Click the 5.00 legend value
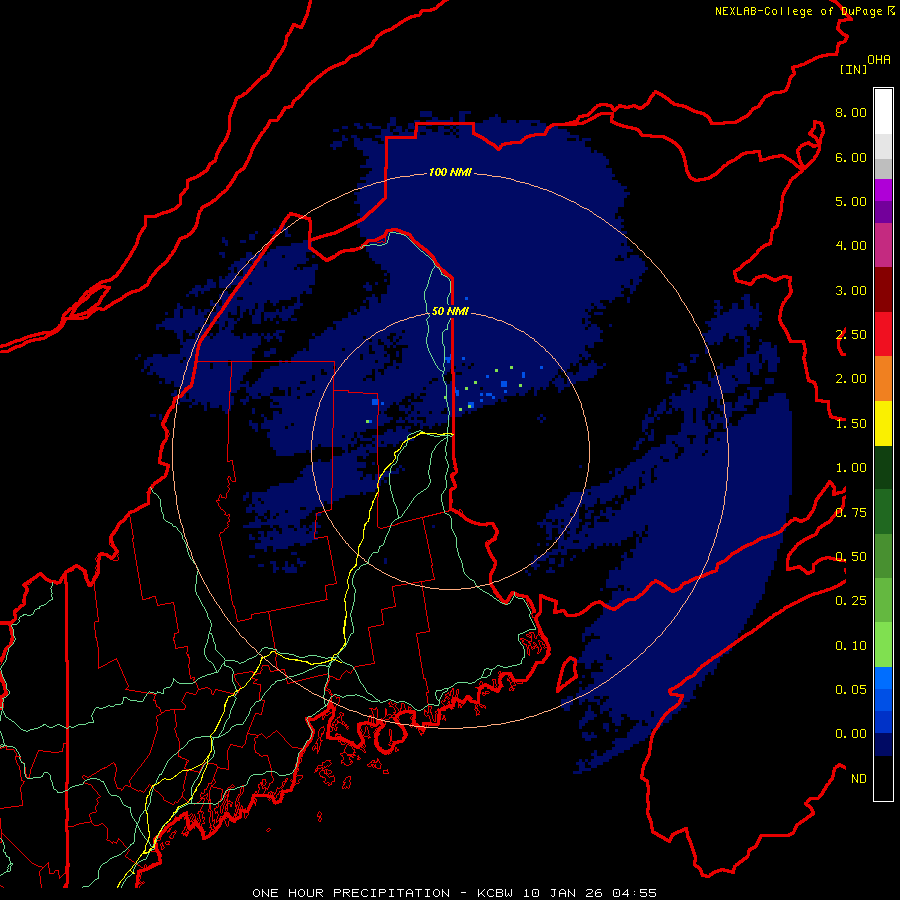Image resolution: width=900 pixels, height=900 pixels. tap(851, 201)
